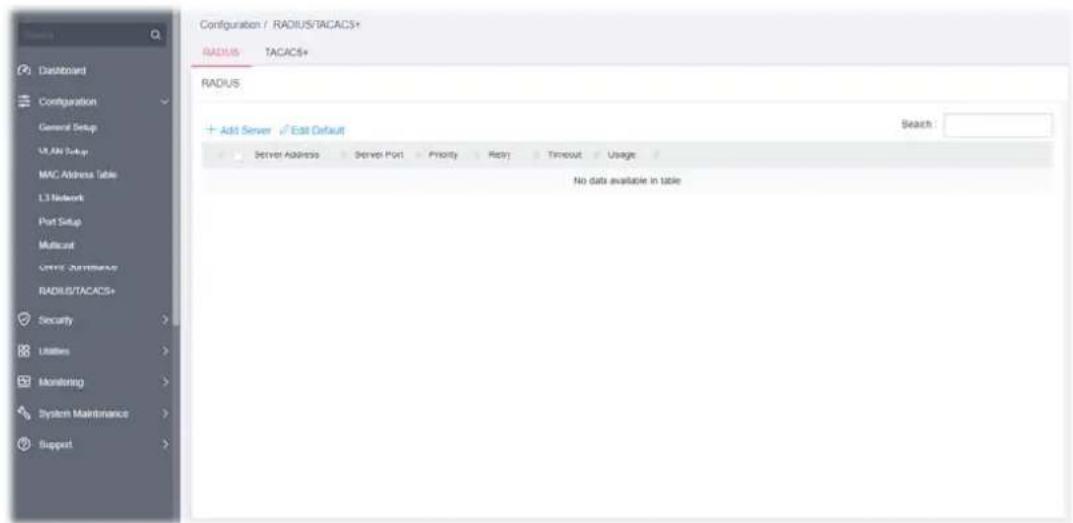Sort by Server Port column

[x=378, y=155]
